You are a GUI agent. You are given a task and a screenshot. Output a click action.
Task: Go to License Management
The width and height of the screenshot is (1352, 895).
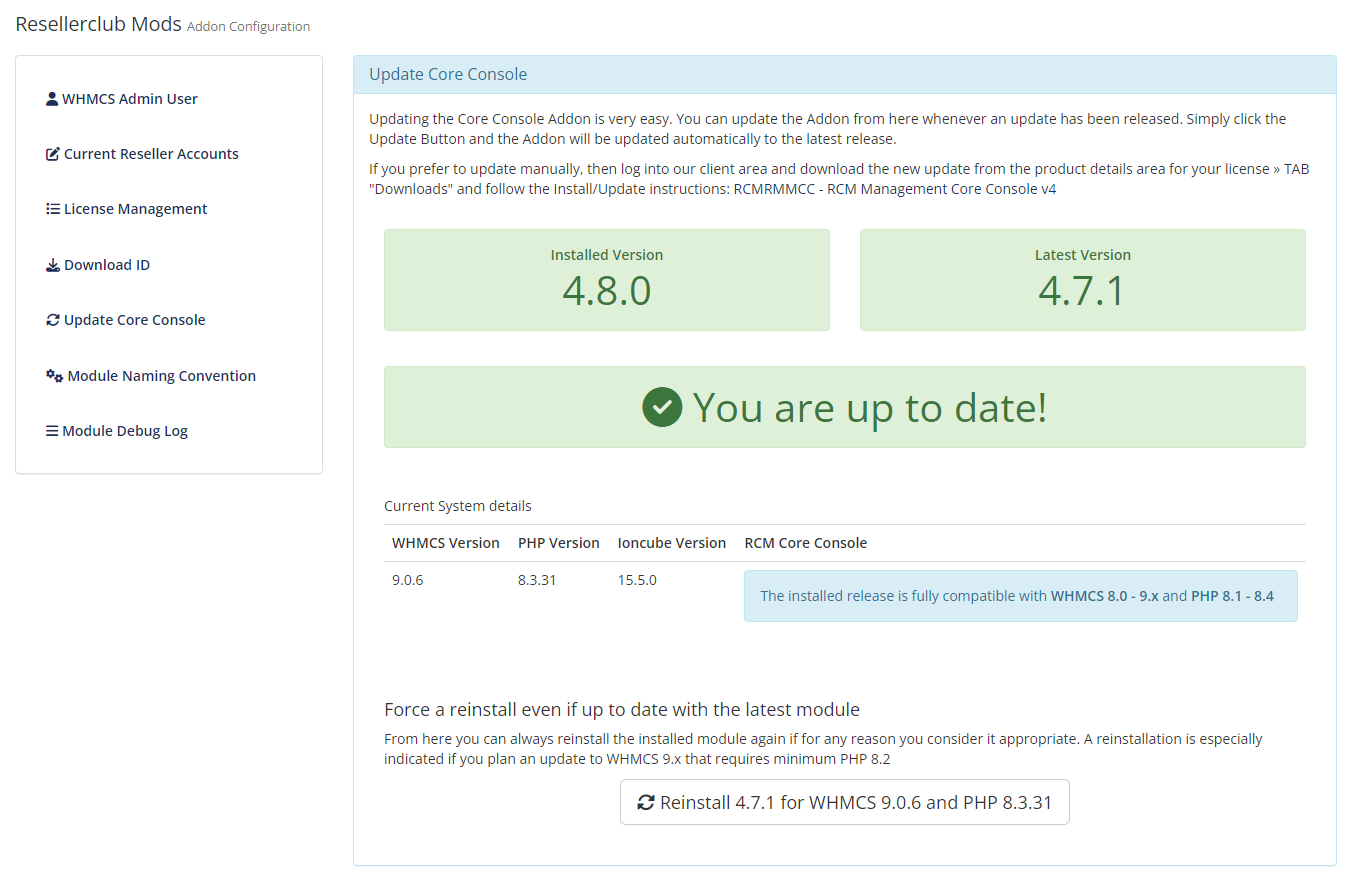(127, 209)
